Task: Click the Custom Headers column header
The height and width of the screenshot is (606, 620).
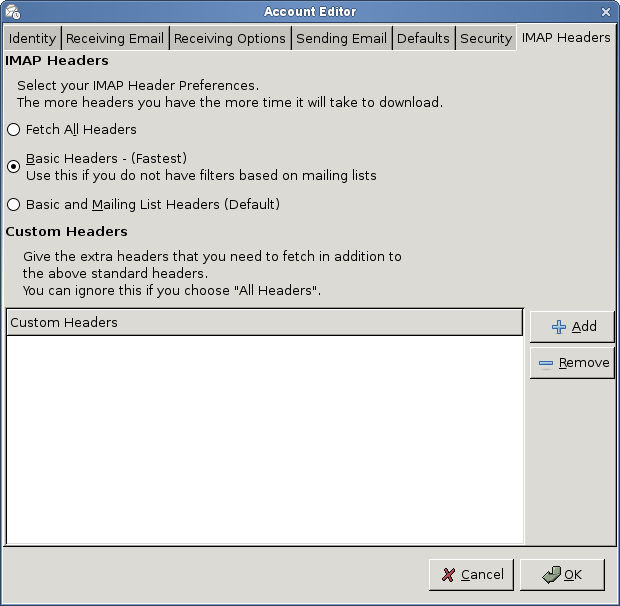Action: [264, 322]
